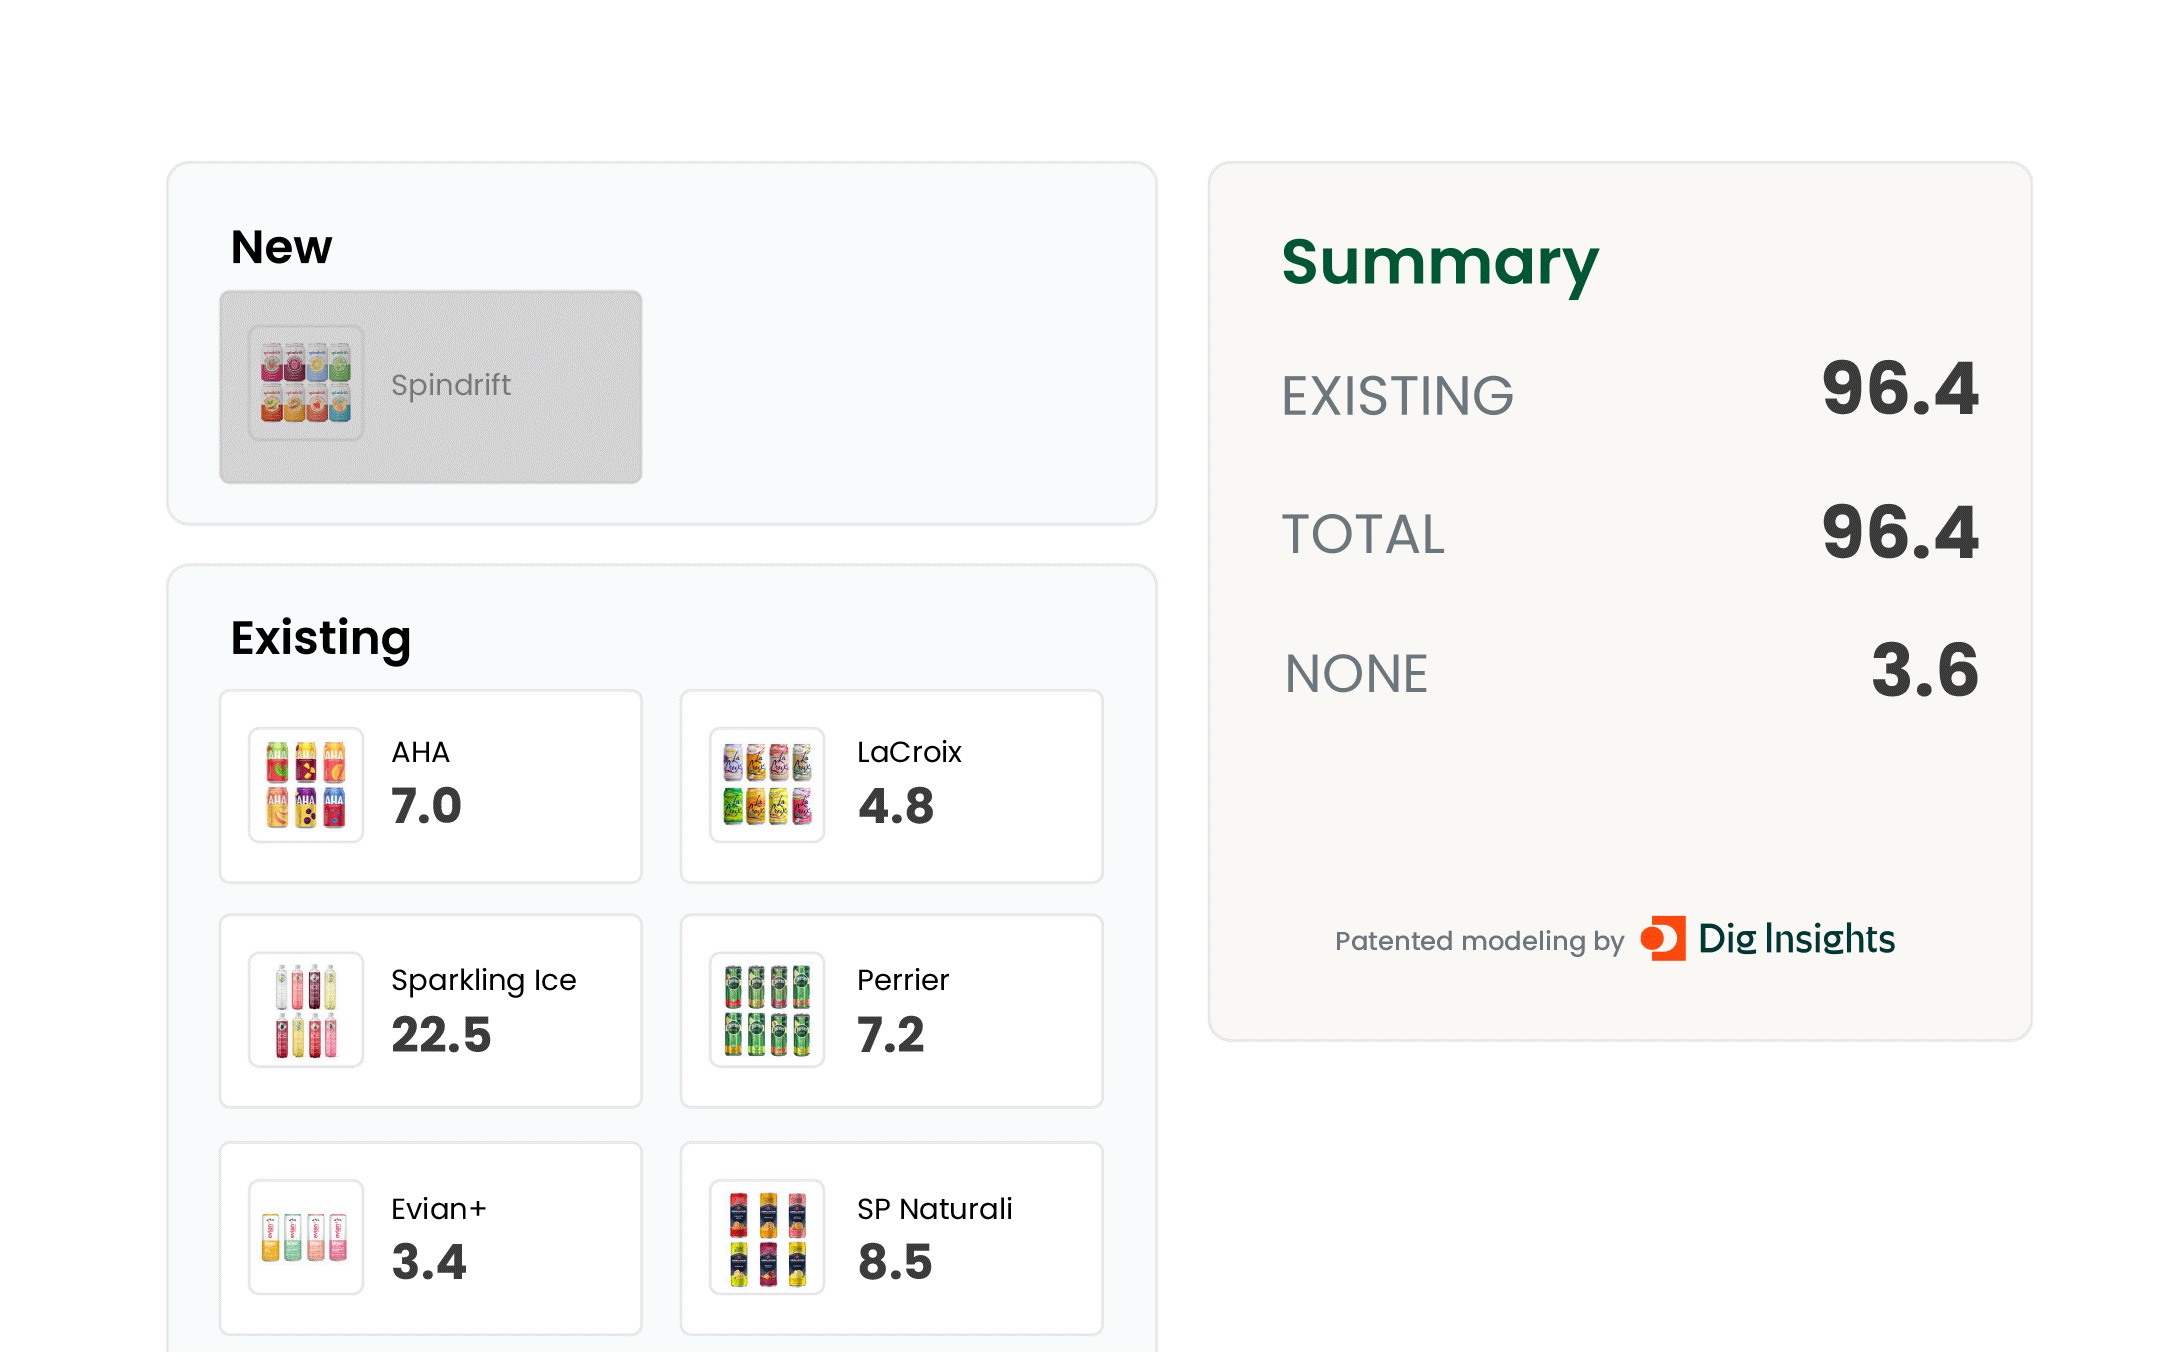Click the Sparkling Ice bottles thumbnail
The height and width of the screenshot is (1358, 2180).
coord(306,1010)
